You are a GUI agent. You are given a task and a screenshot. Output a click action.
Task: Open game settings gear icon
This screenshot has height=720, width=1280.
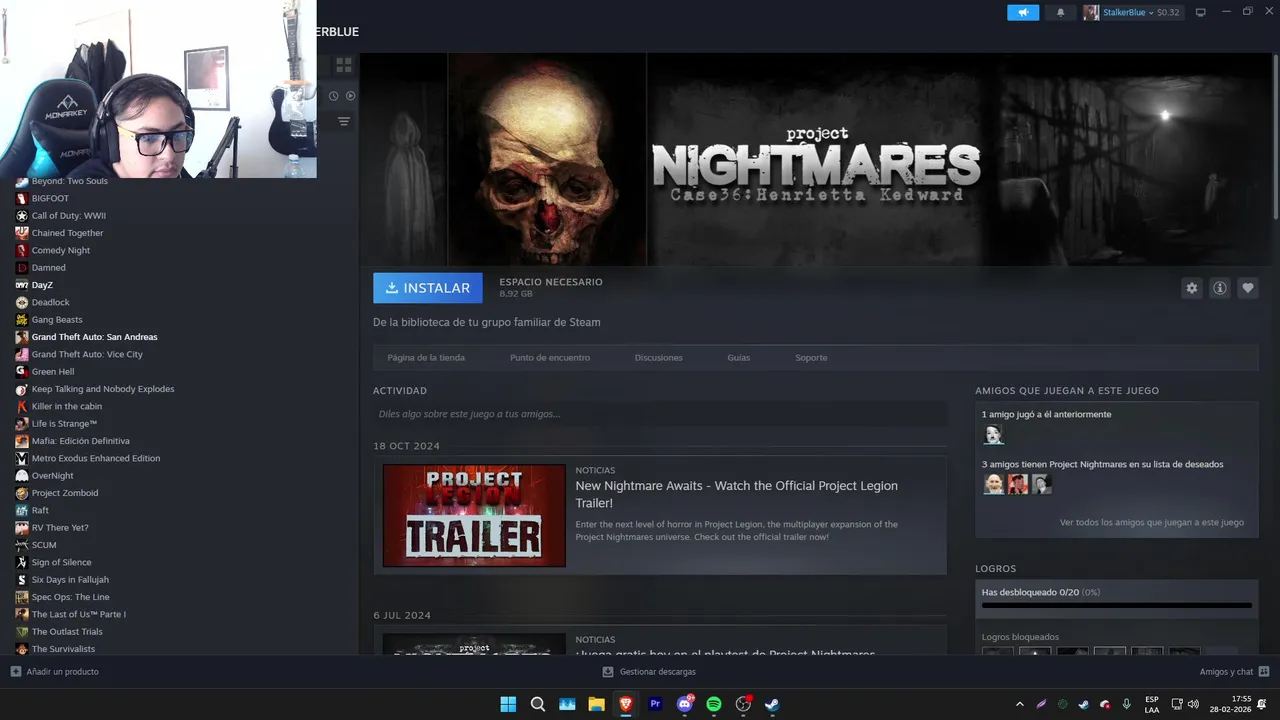[x=1192, y=288]
